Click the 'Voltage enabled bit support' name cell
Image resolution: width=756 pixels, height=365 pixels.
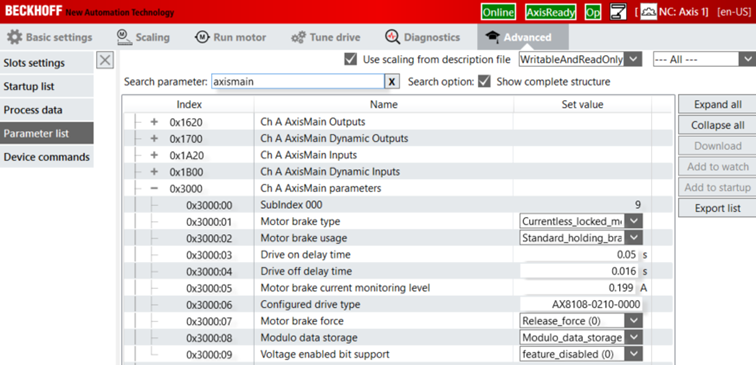pyautogui.click(x=324, y=354)
